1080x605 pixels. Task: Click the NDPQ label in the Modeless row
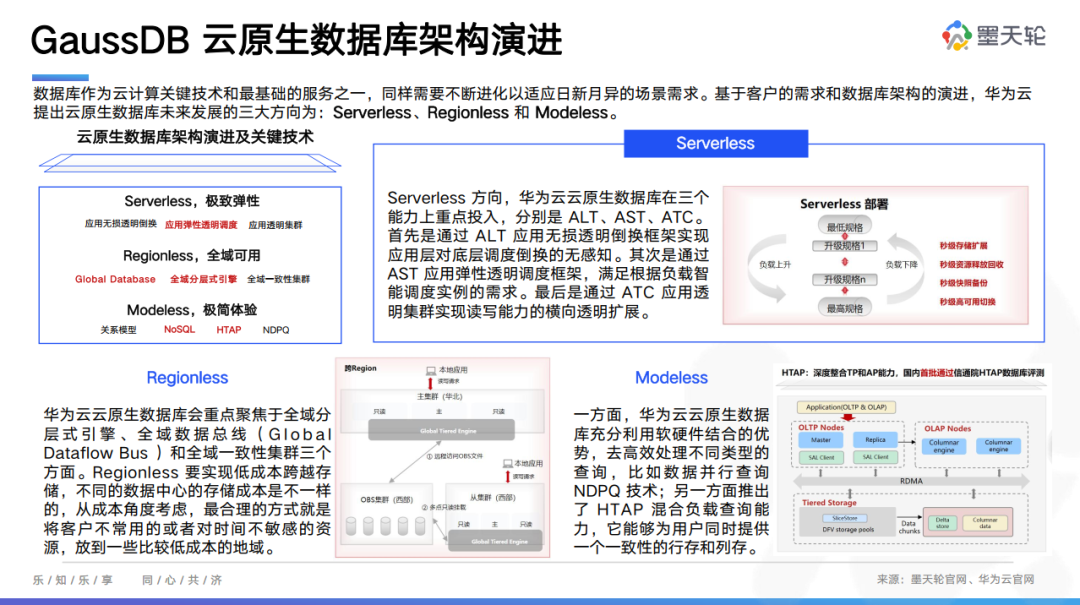point(276,330)
